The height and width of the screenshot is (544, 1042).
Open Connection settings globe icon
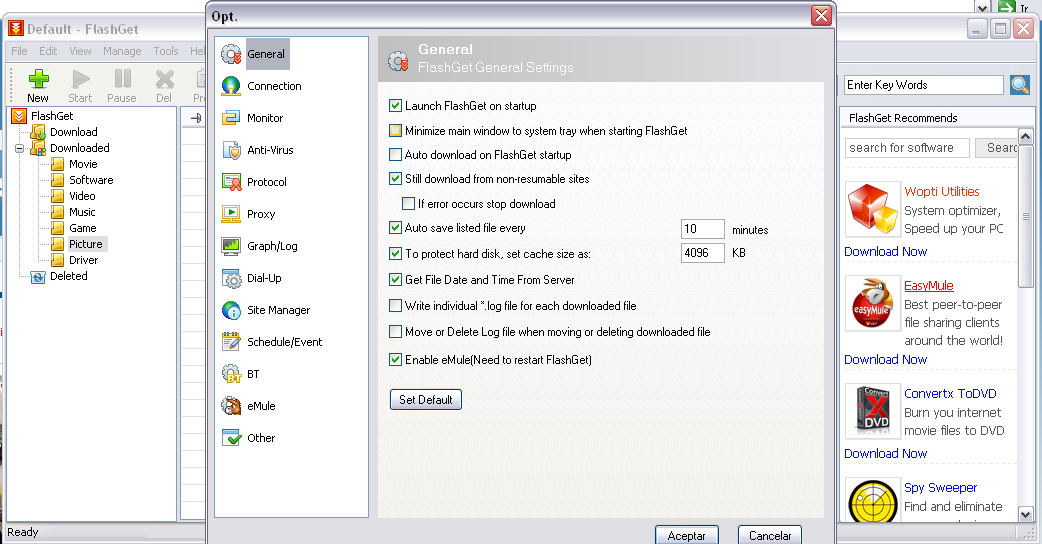pyautogui.click(x=231, y=86)
